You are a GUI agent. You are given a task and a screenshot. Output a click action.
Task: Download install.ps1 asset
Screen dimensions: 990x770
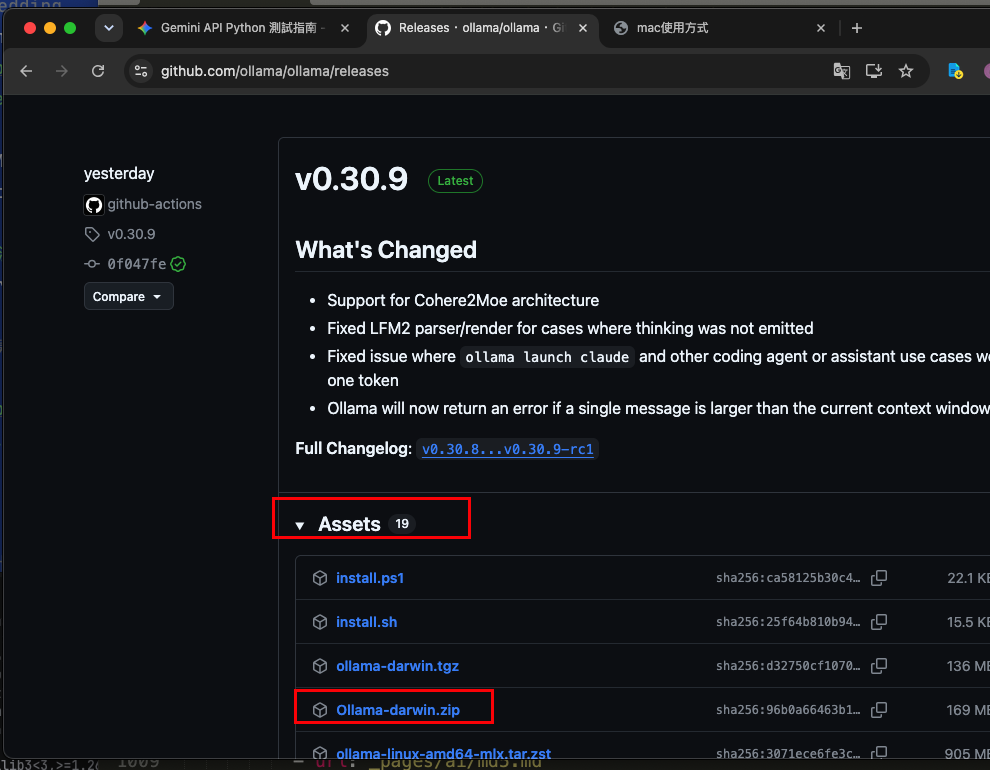(369, 578)
